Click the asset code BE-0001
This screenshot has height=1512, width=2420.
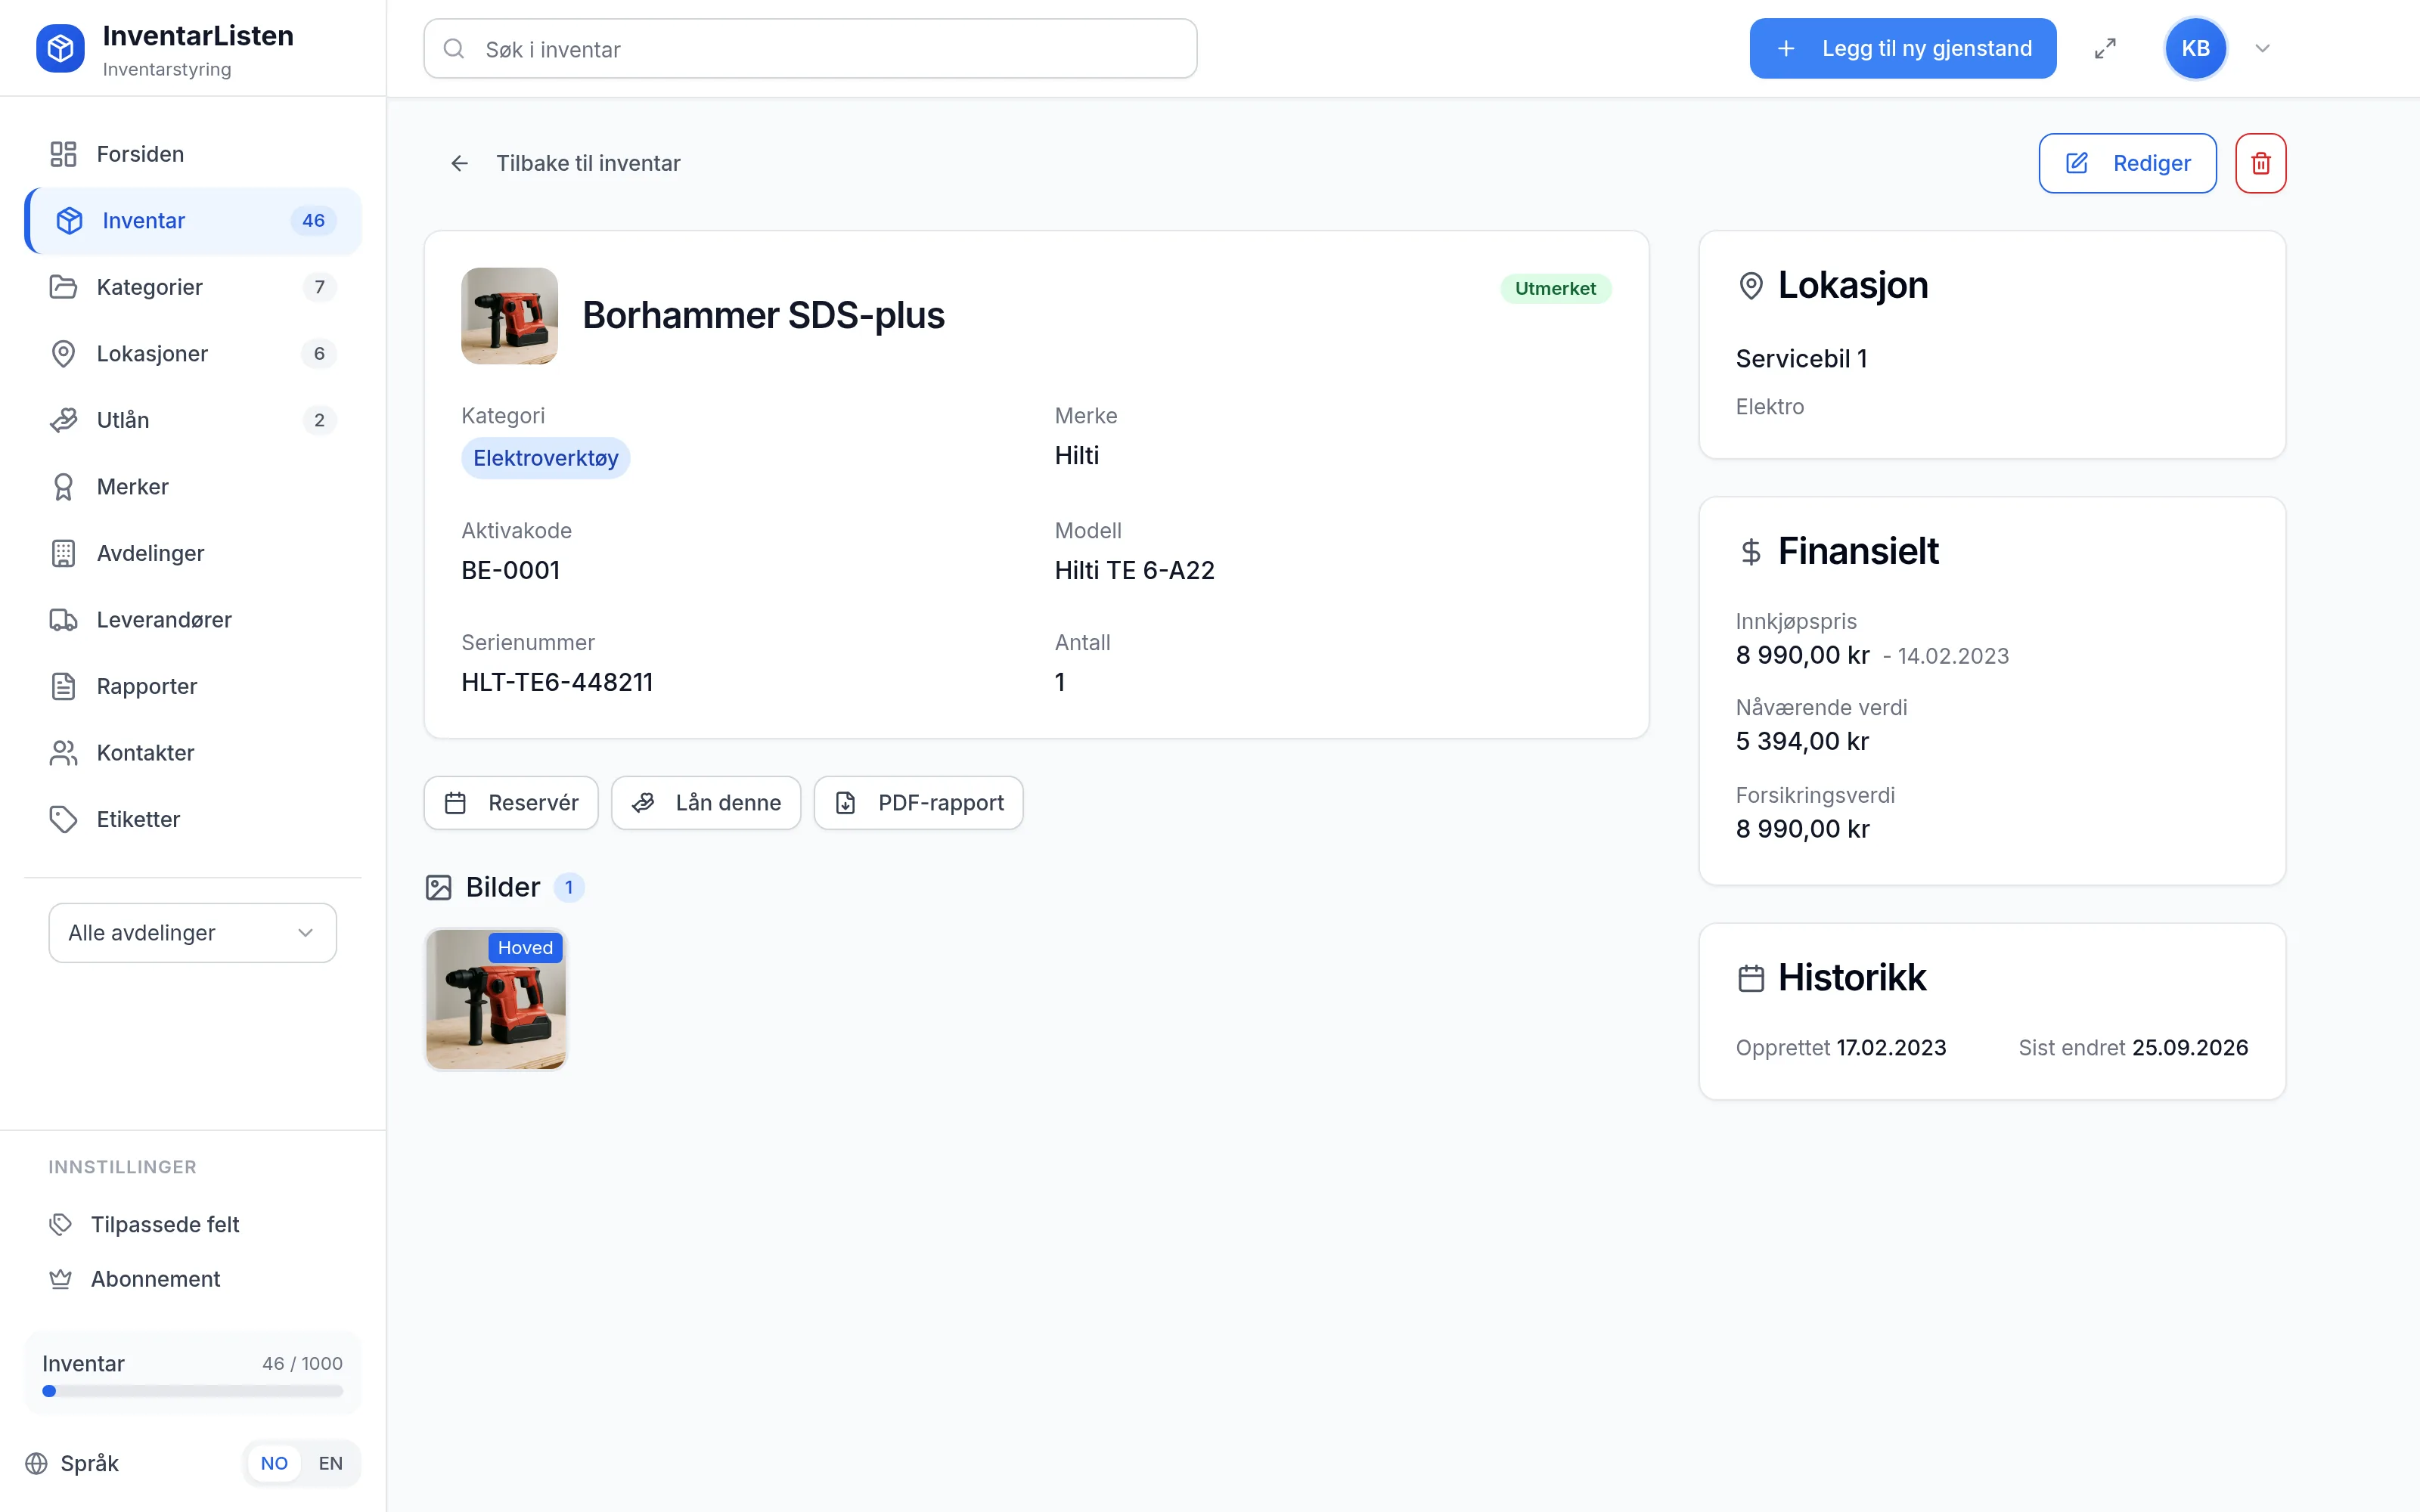click(x=510, y=570)
